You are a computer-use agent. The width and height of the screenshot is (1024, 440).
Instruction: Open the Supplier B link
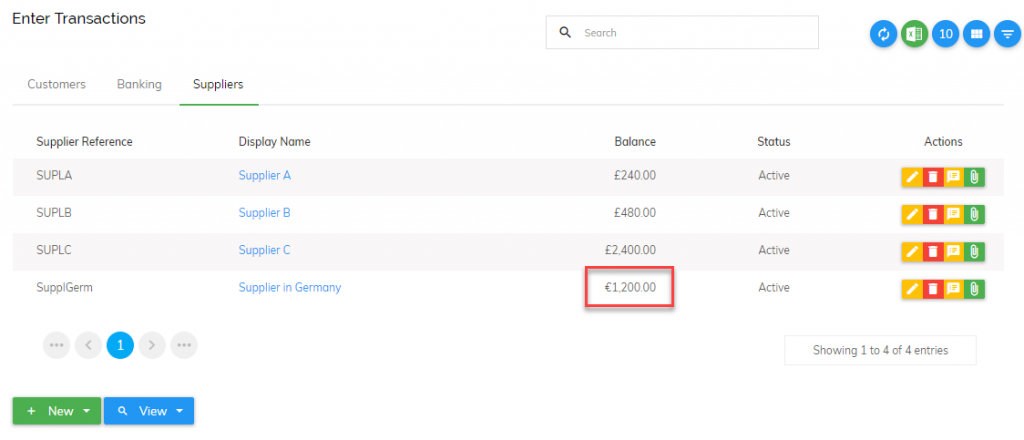[x=264, y=213]
